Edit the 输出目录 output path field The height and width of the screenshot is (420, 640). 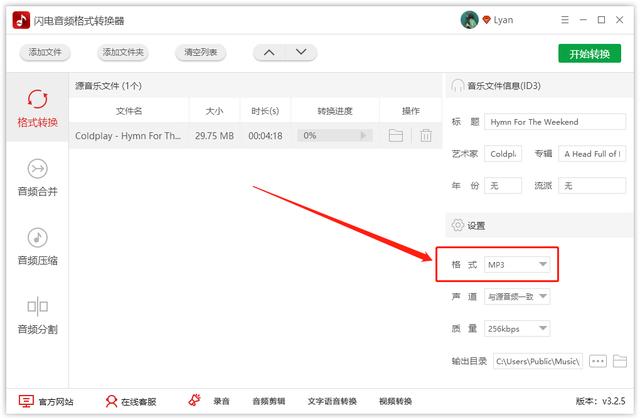pos(538,361)
